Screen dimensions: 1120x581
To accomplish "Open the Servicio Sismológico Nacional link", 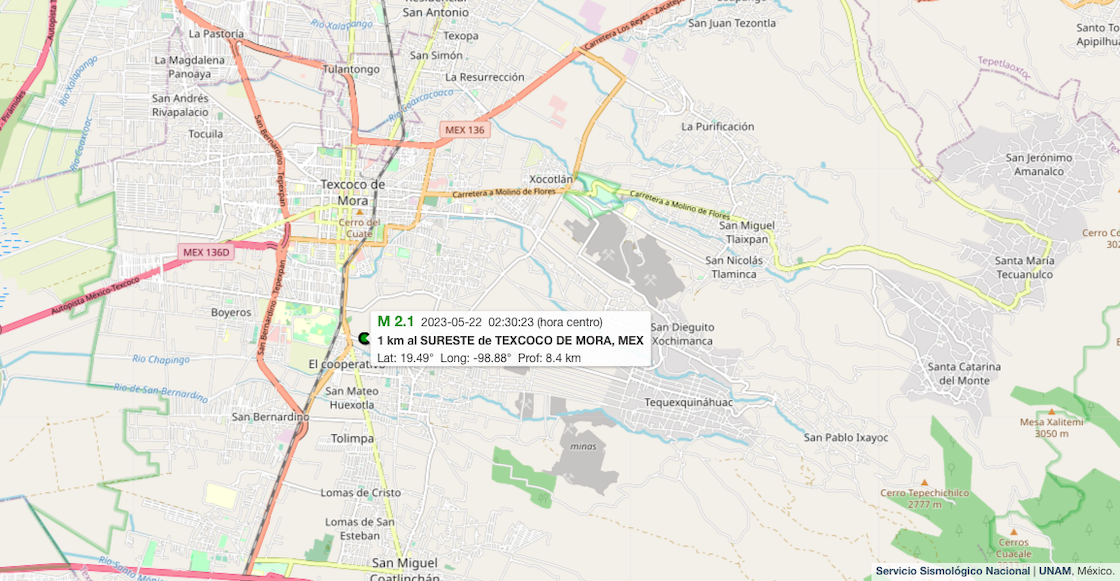I will click(x=953, y=571).
